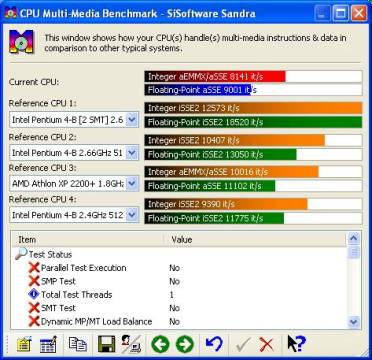The height and width of the screenshot is (360, 372).
Task: Open the Reference CPU 1 dropdown
Action: coord(132,120)
